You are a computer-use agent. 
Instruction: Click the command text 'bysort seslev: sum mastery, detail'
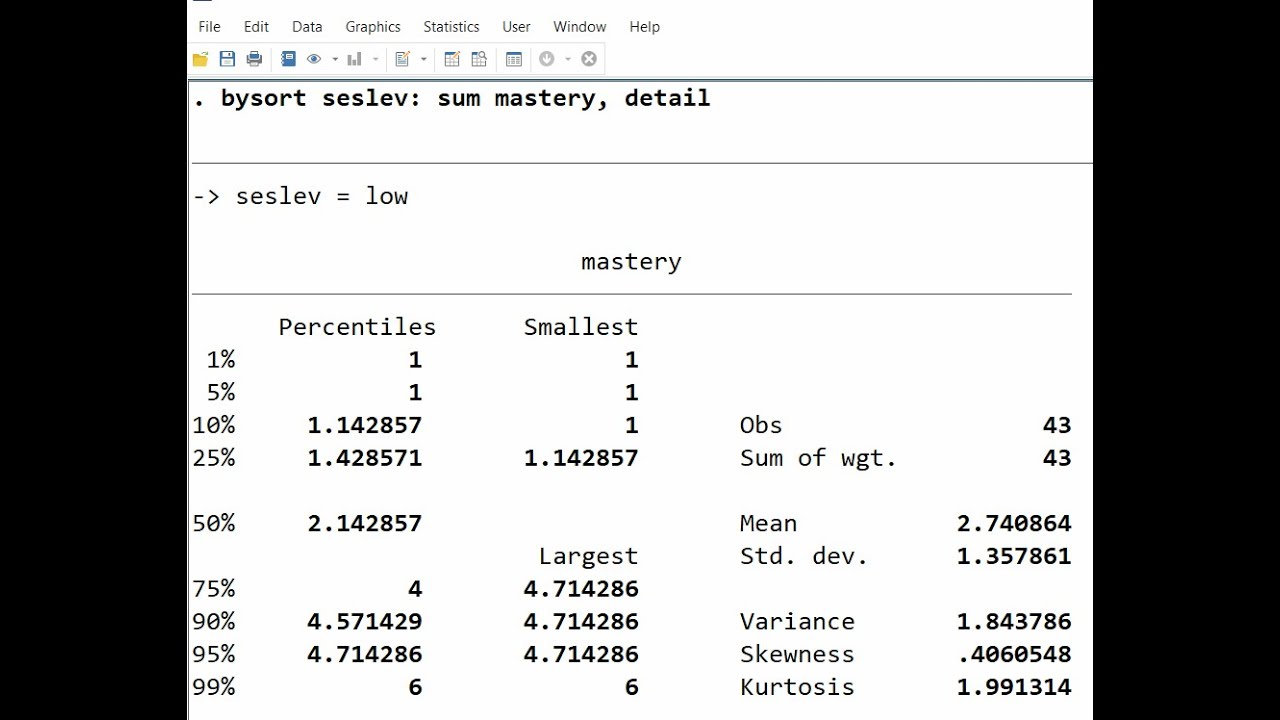[465, 98]
